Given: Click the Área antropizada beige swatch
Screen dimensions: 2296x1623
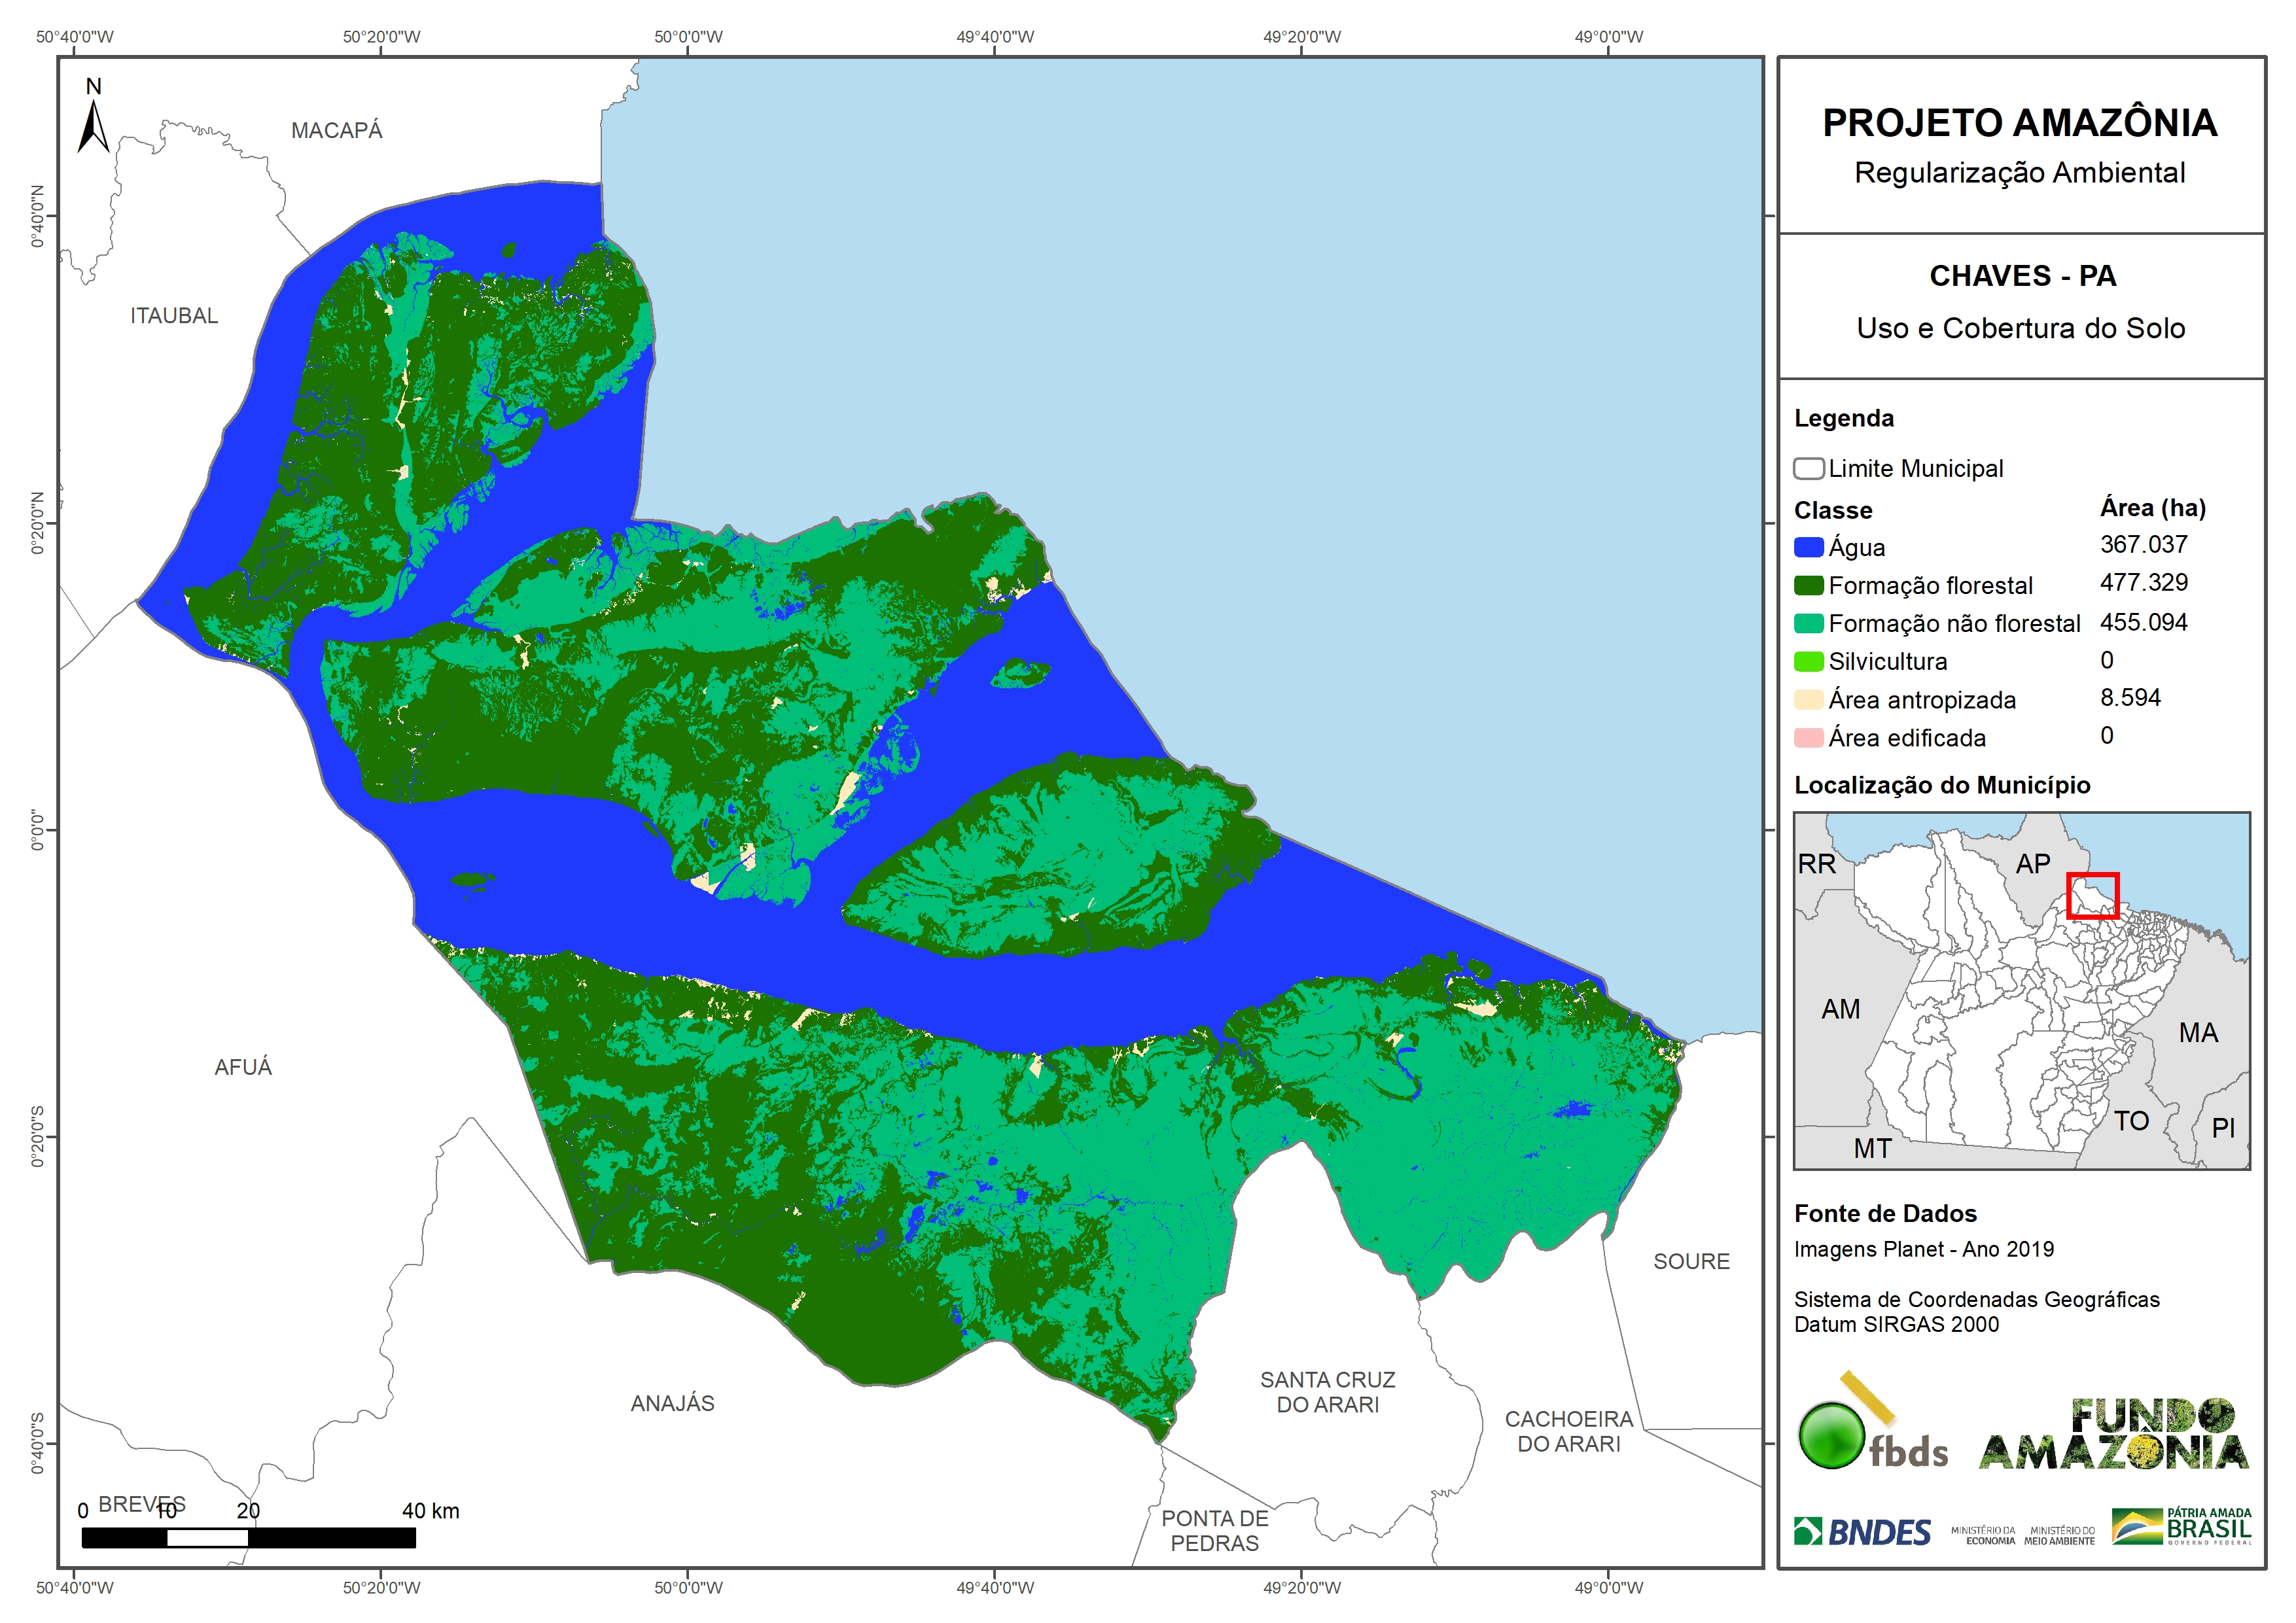Looking at the screenshot, I should (1808, 699).
